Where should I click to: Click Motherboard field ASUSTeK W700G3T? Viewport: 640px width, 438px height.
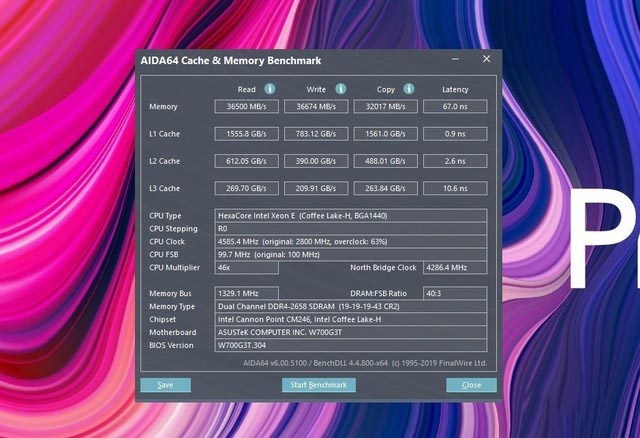(351, 333)
